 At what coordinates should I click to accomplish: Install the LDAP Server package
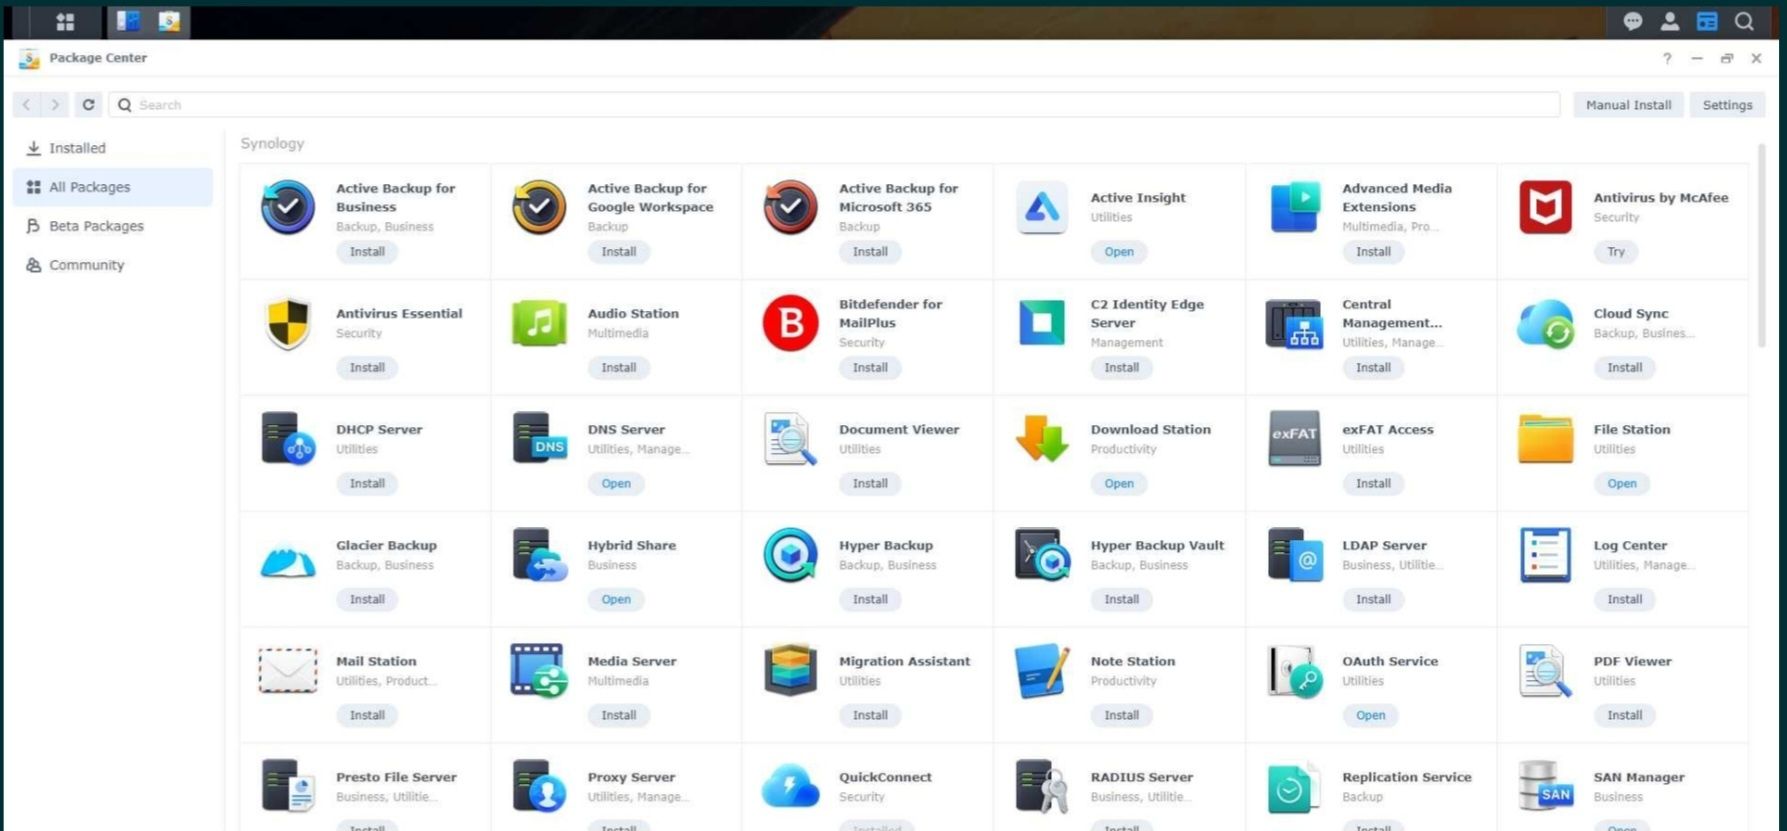tap(1373, 600)
